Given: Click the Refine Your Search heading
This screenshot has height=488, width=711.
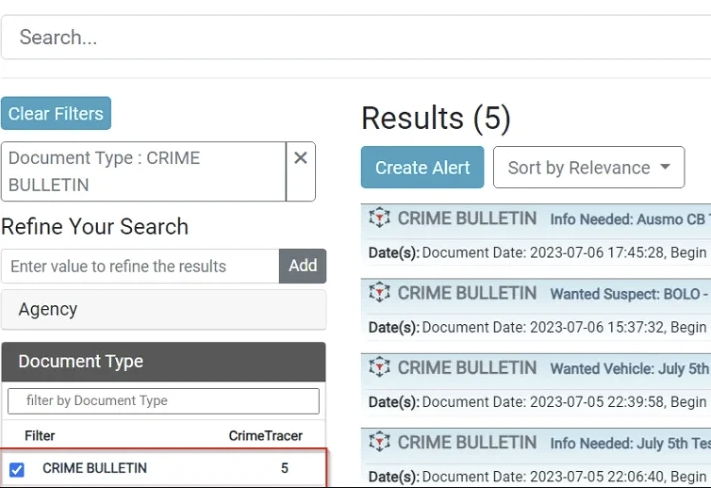Looking at the screenshot, I should [x=95, y=226].
